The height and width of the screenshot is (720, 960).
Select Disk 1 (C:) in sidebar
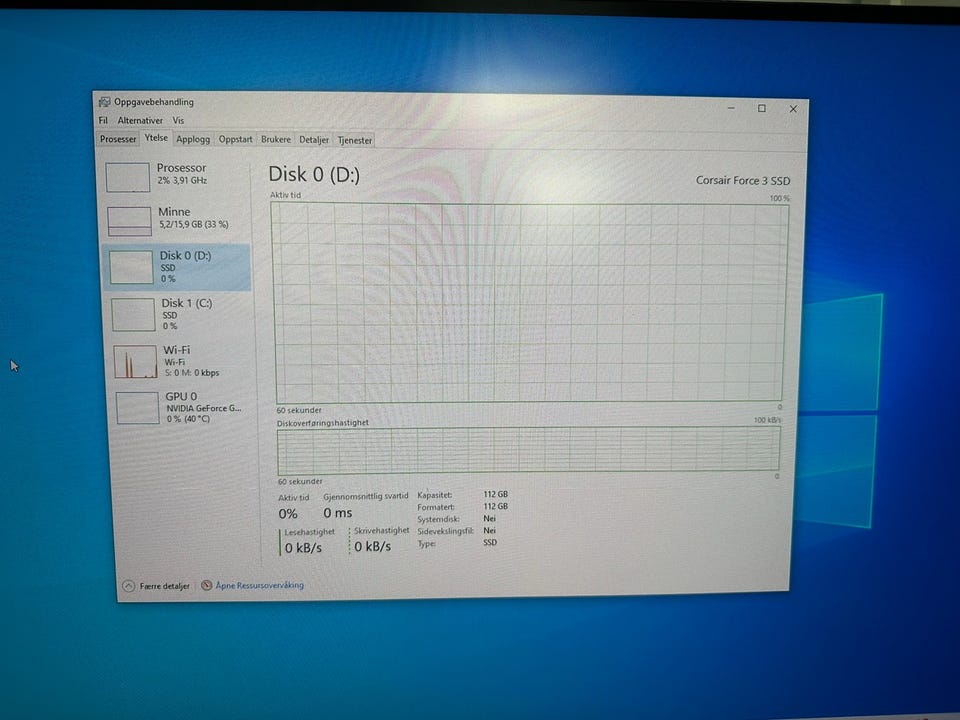(179, 314)
